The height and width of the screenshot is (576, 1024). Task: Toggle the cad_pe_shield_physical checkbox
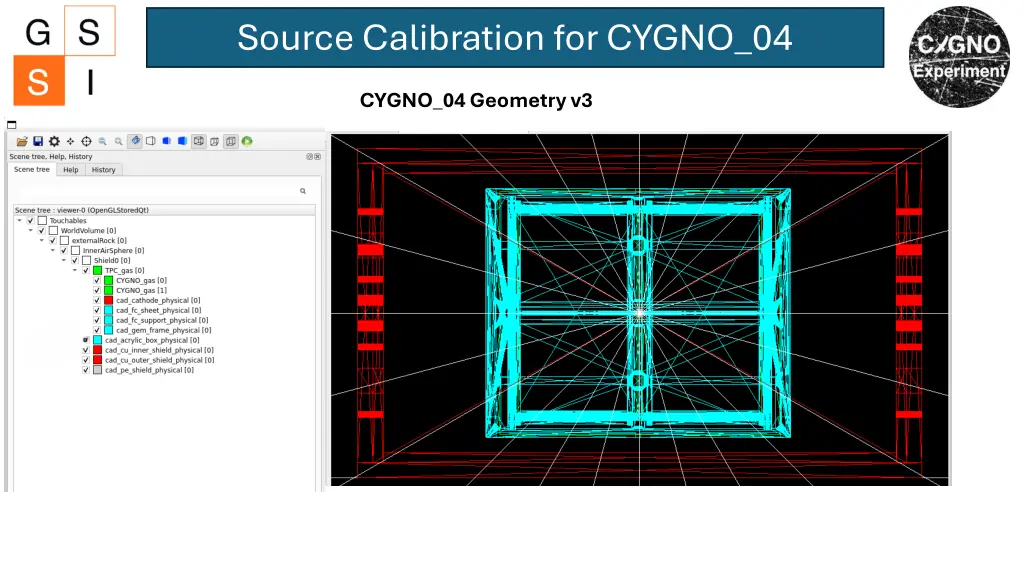click(86, 370)
